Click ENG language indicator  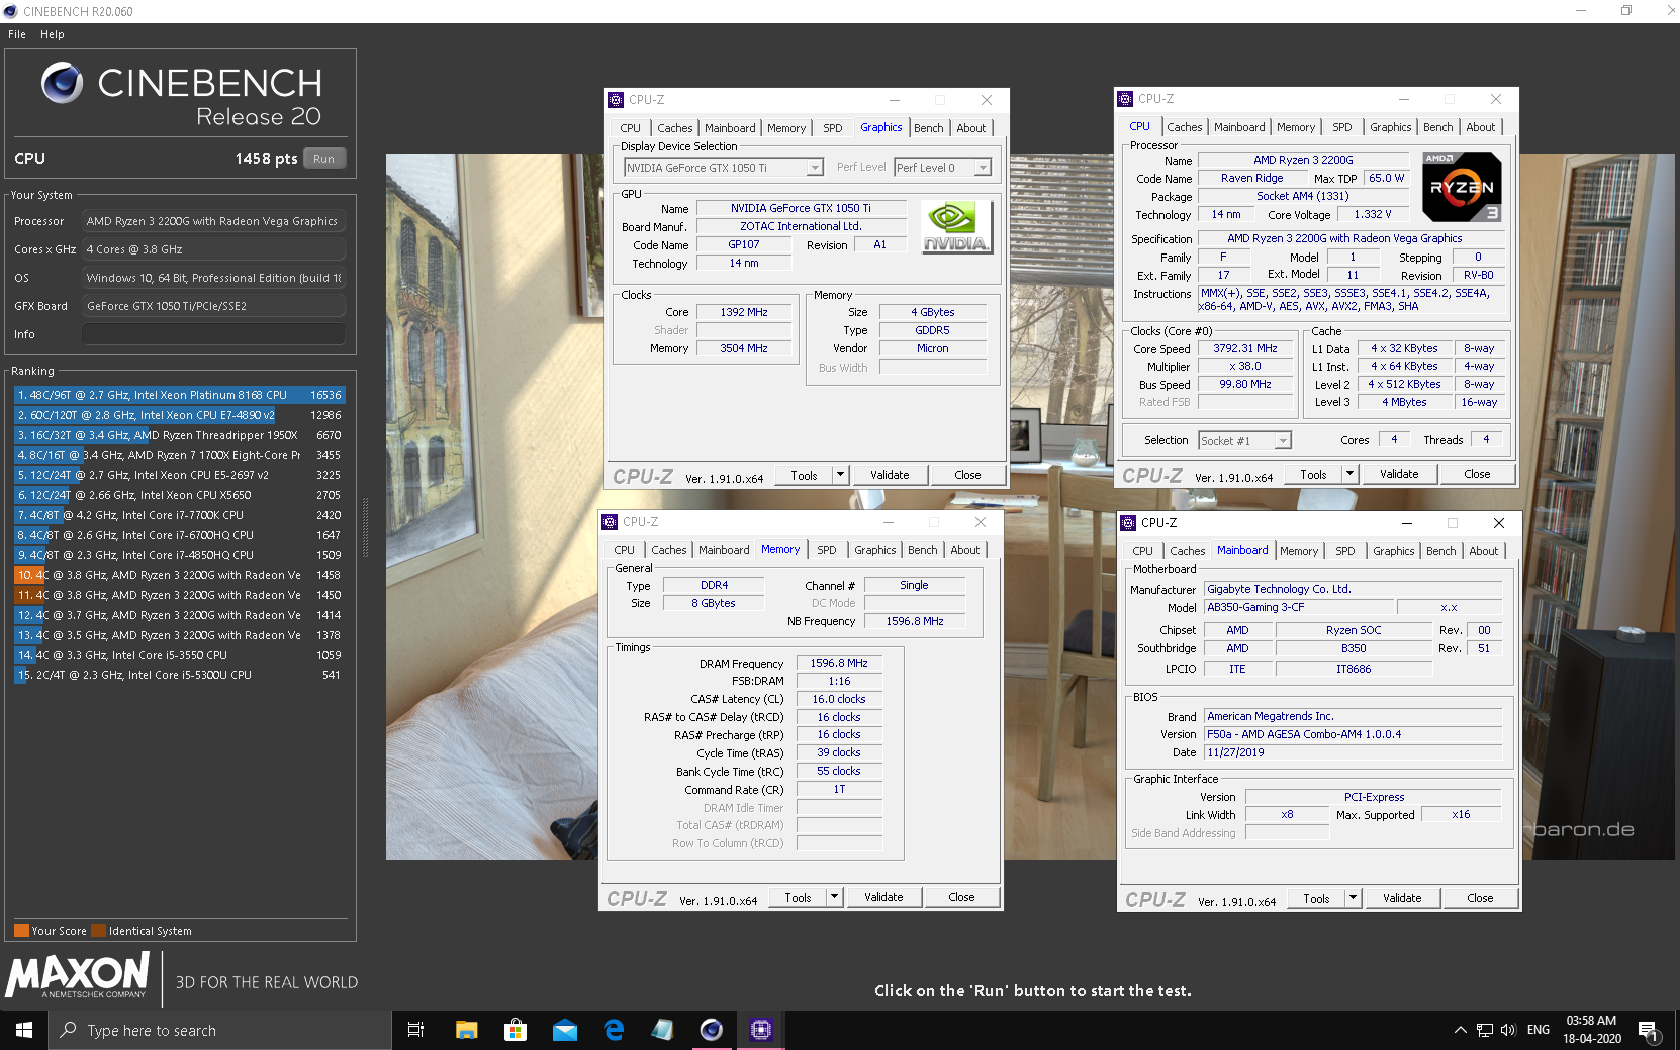pos(1538,1030)
